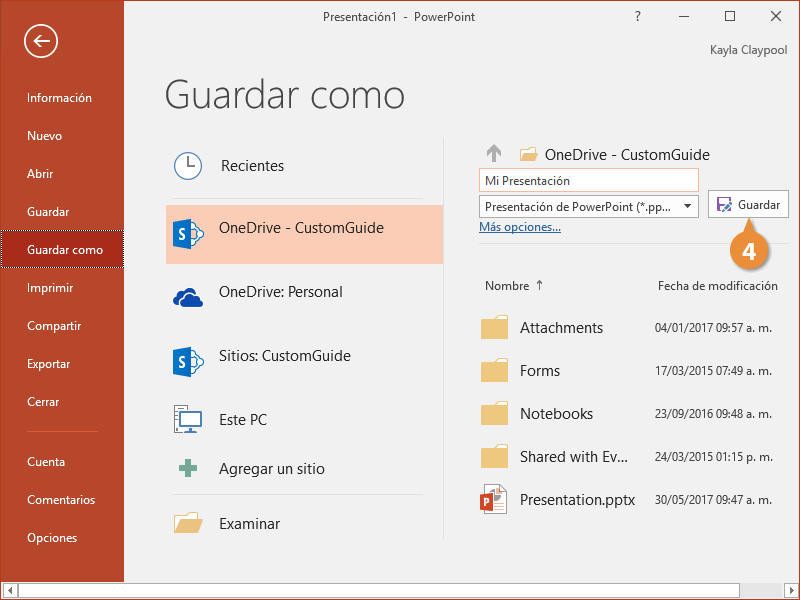Click the Notebooks folder icon

coord(494,413)
